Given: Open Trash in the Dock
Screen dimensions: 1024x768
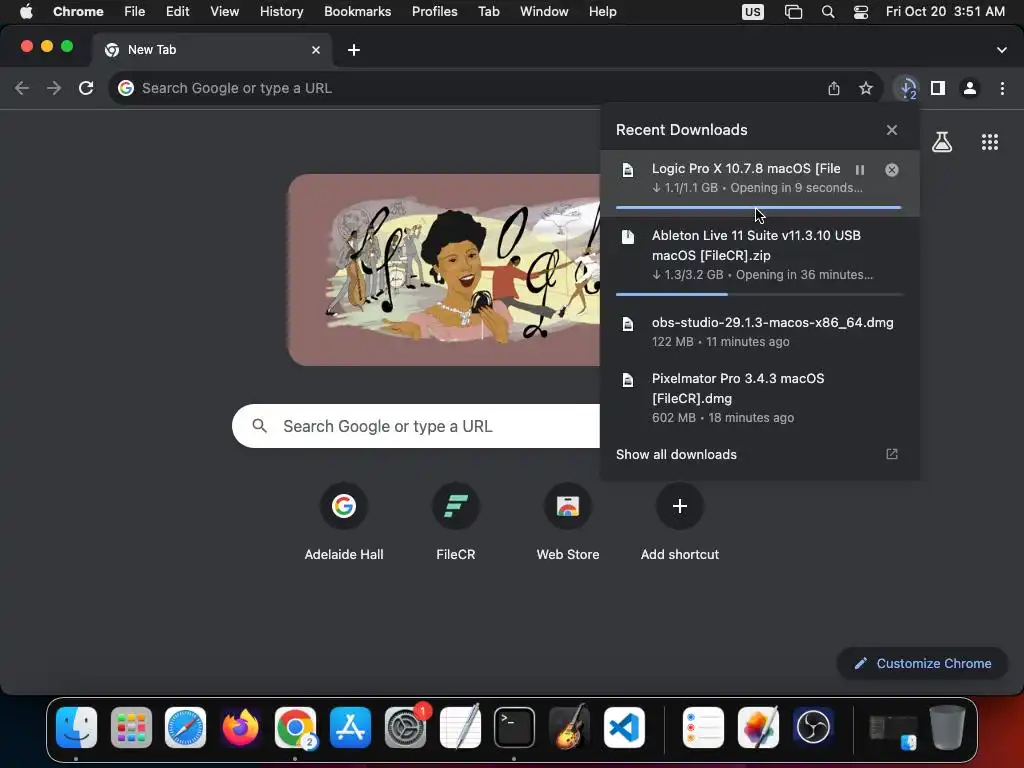Looking at the screenshot, I should point(948,728).
